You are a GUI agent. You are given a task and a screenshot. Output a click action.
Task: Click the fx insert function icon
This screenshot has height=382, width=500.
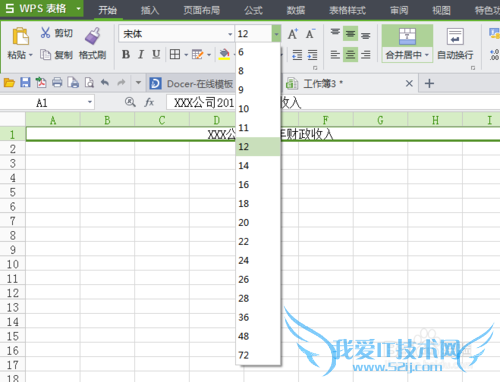point(149,102)
